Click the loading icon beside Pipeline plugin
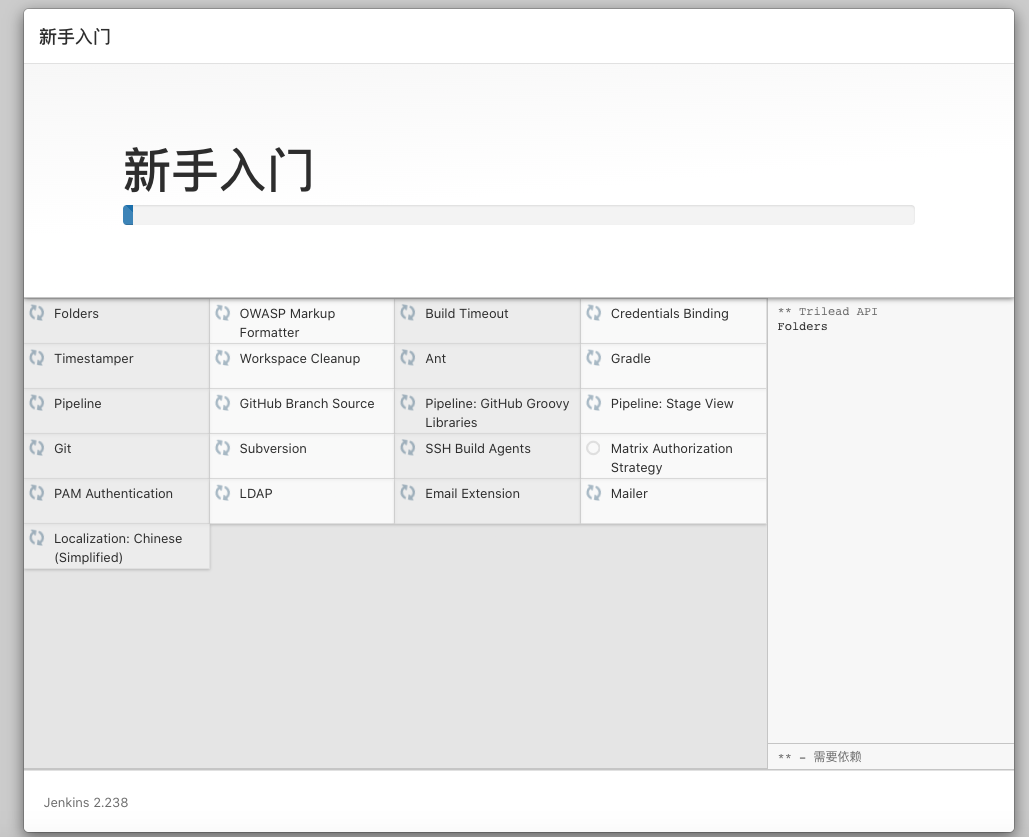Image resolution: width=1029 pixels, height=837 pixels. click(x=37, y=403)
